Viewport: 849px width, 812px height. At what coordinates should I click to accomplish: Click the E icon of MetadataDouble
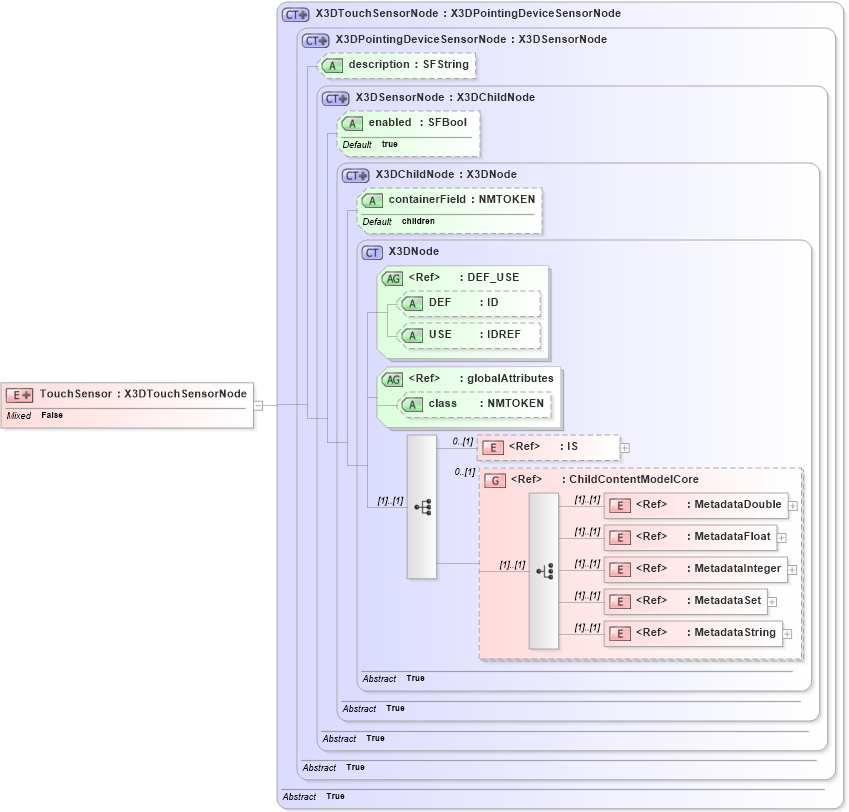[x=620, y=506]
